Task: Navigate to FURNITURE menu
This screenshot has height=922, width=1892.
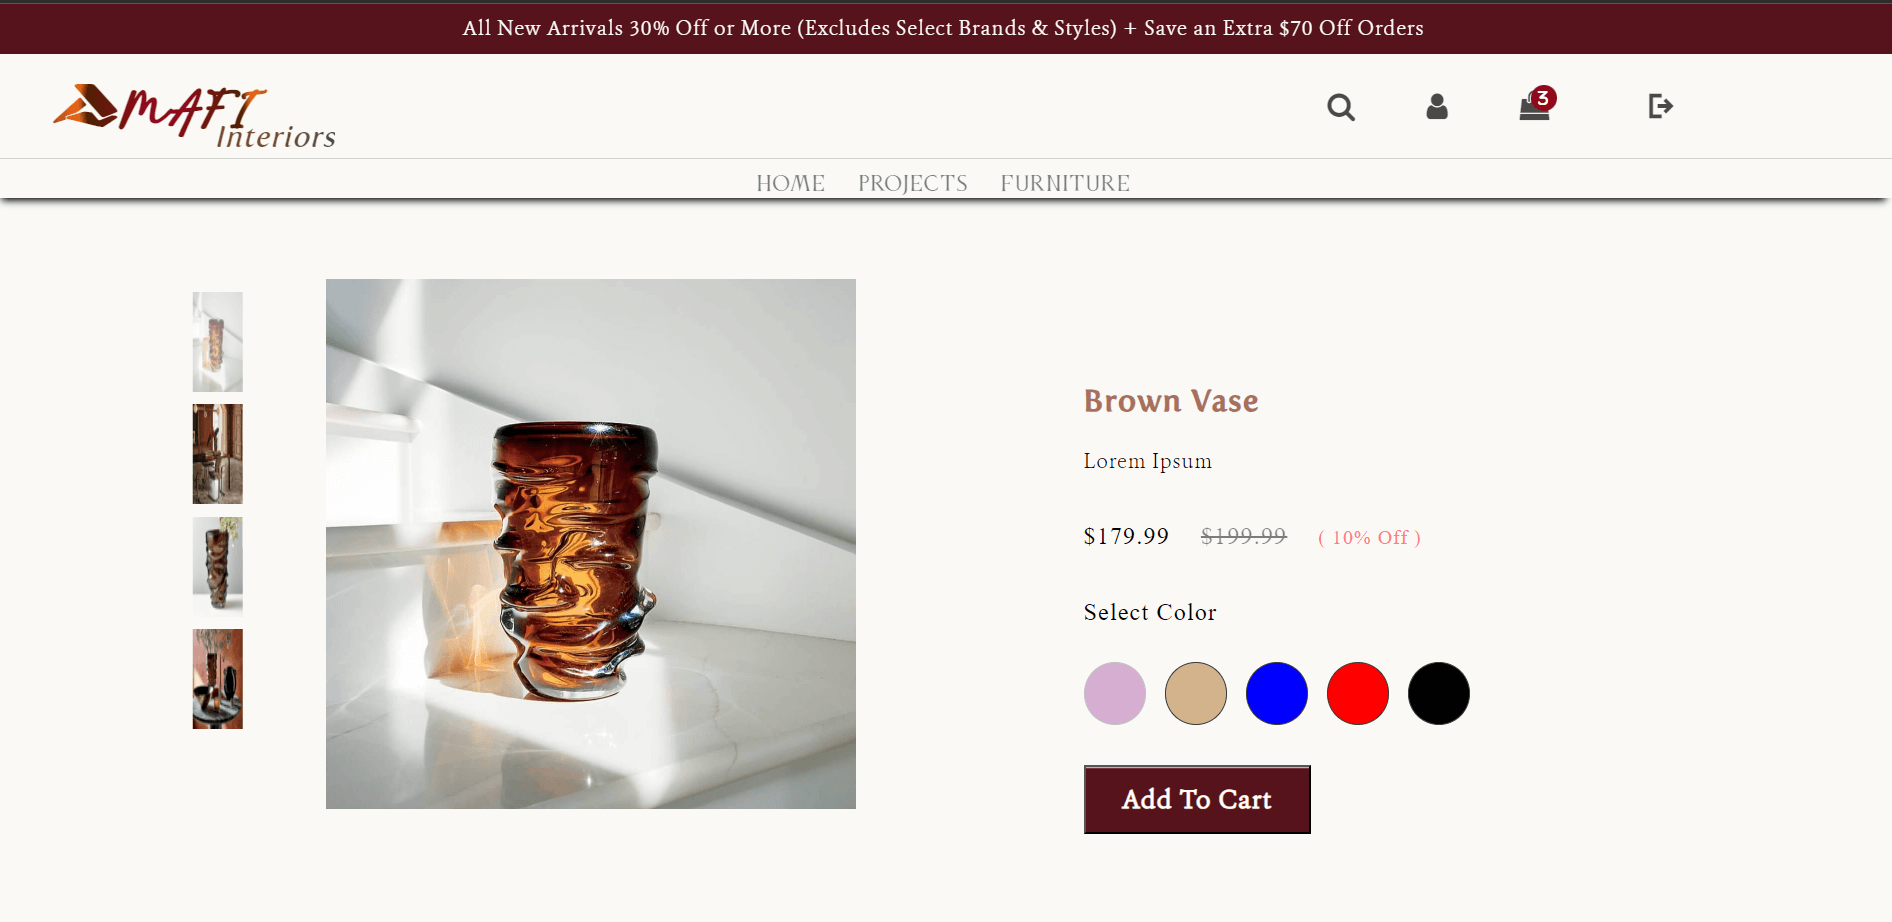Action: pos(1065,183)
